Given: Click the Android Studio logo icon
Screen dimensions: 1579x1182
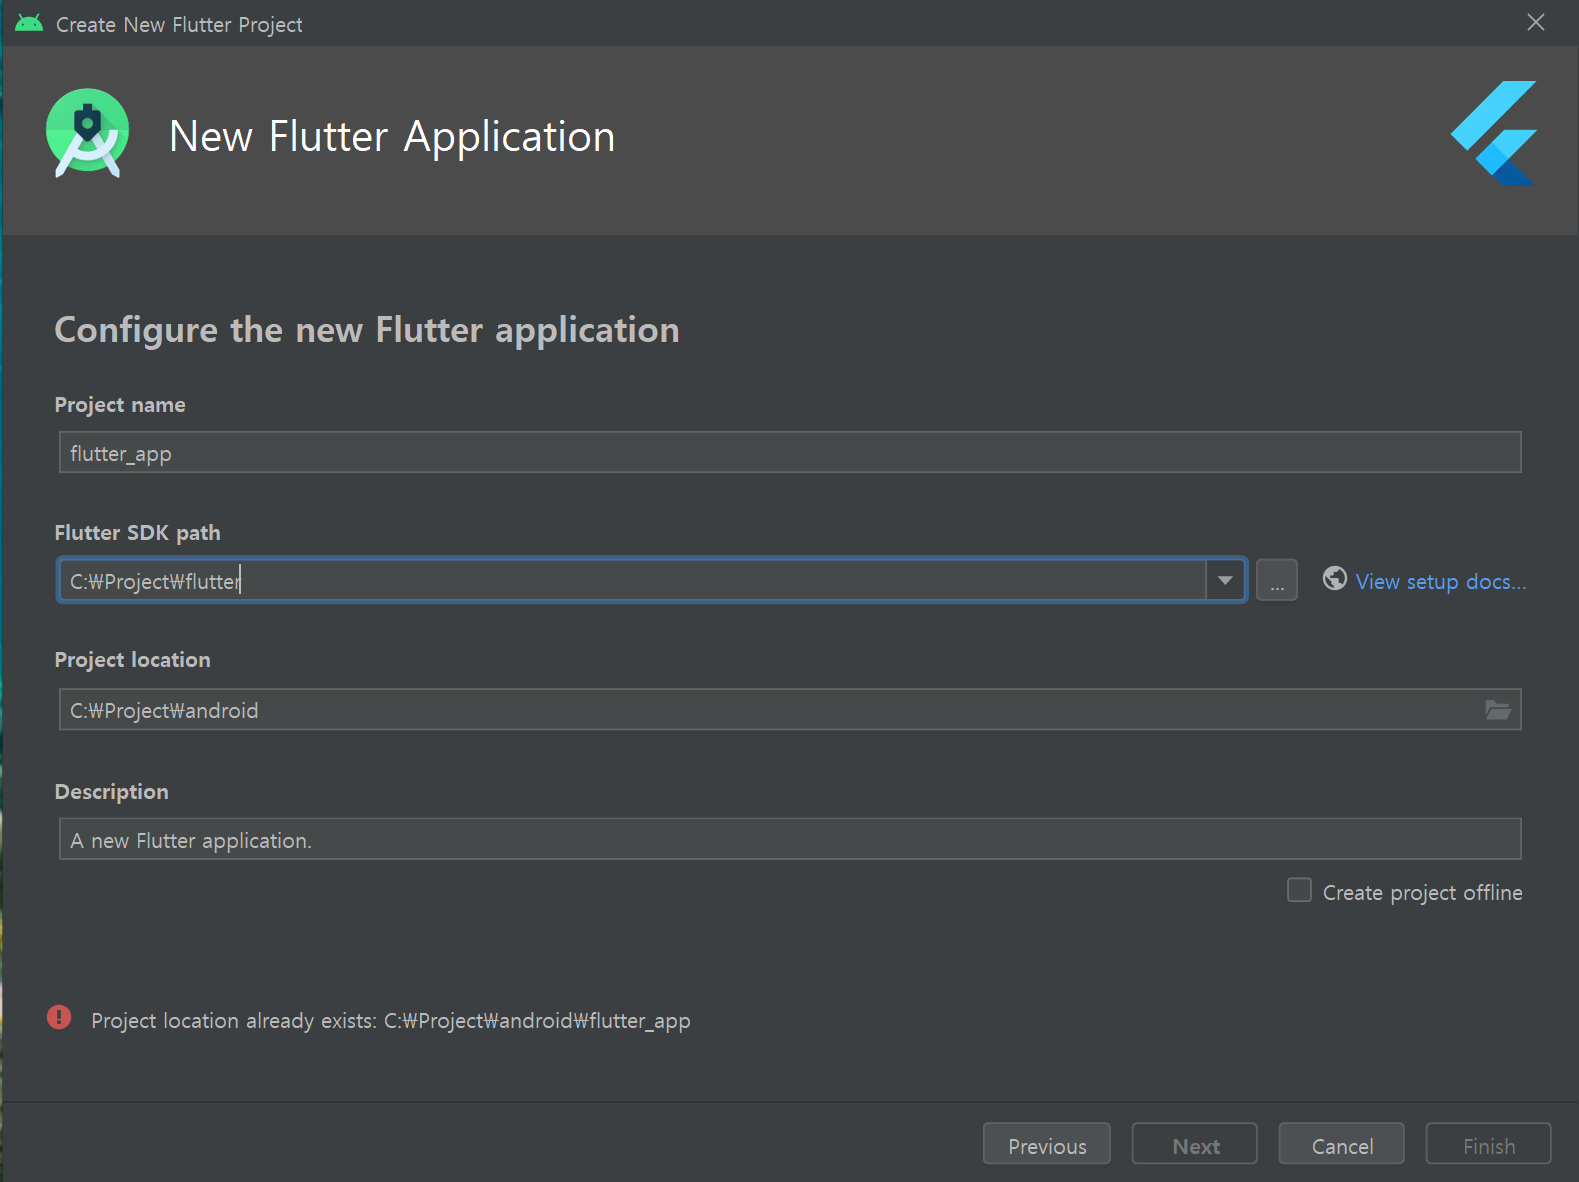Looking at the screenshot, I should tap(88, 134).
